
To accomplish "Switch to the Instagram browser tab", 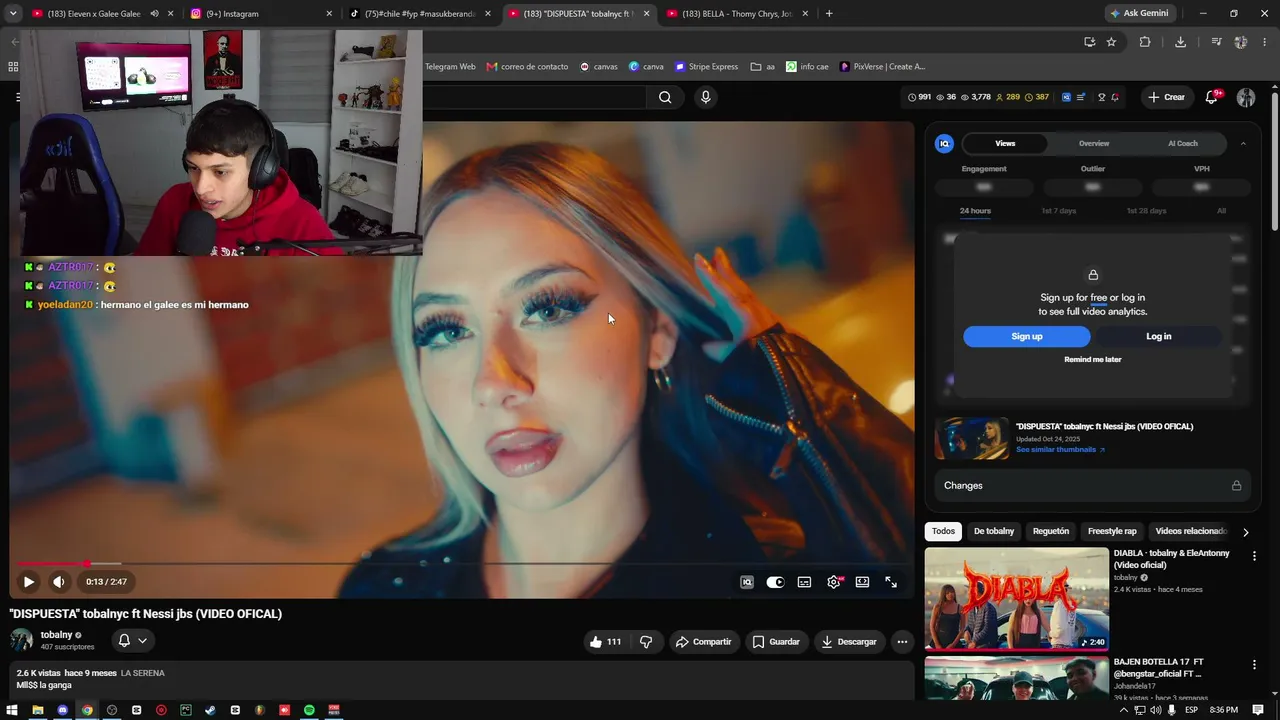I will pyautogui.click(x=261, y=14).
